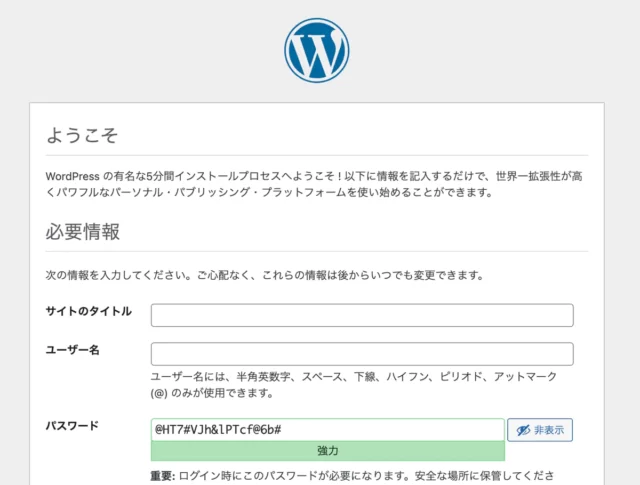This screenshot has width=640, height=485.
Task: Click the パスワード label
Action: (x=72, y=425)
